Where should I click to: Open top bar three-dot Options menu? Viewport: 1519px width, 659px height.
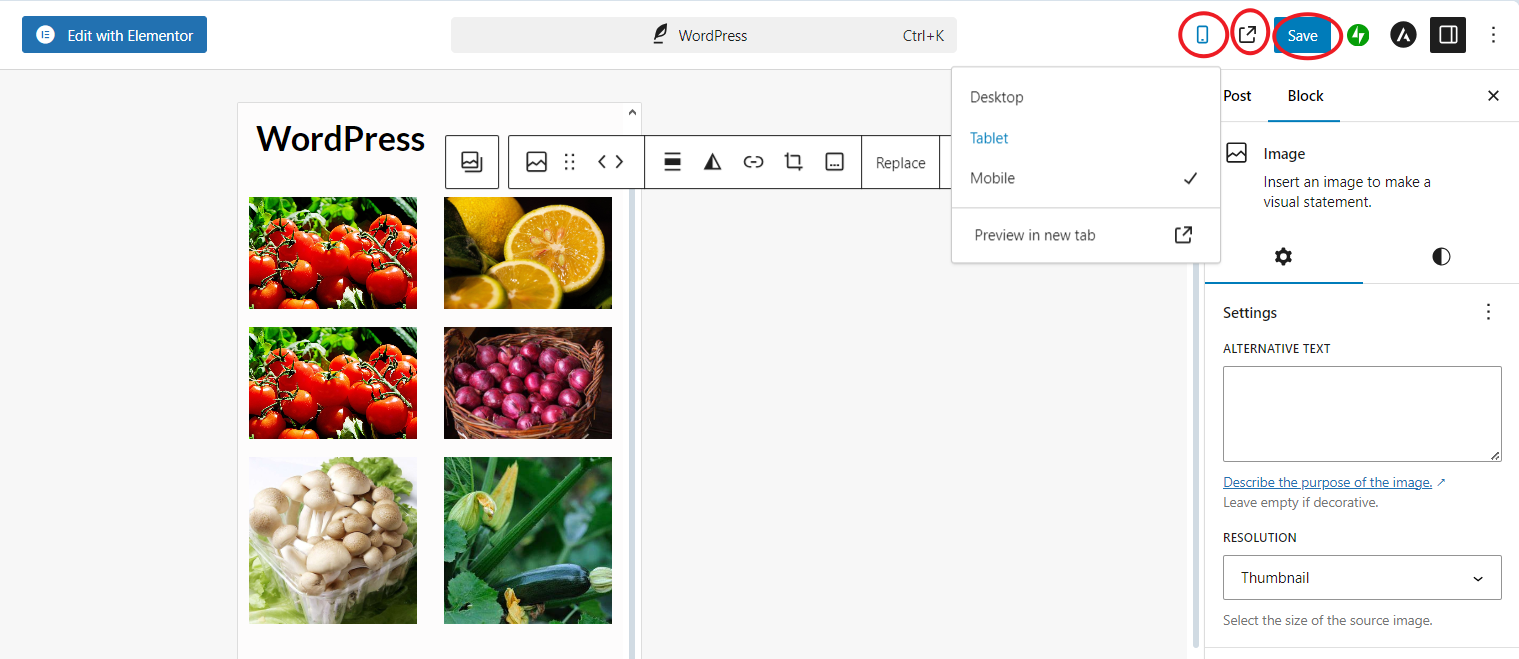point(1493,35)
